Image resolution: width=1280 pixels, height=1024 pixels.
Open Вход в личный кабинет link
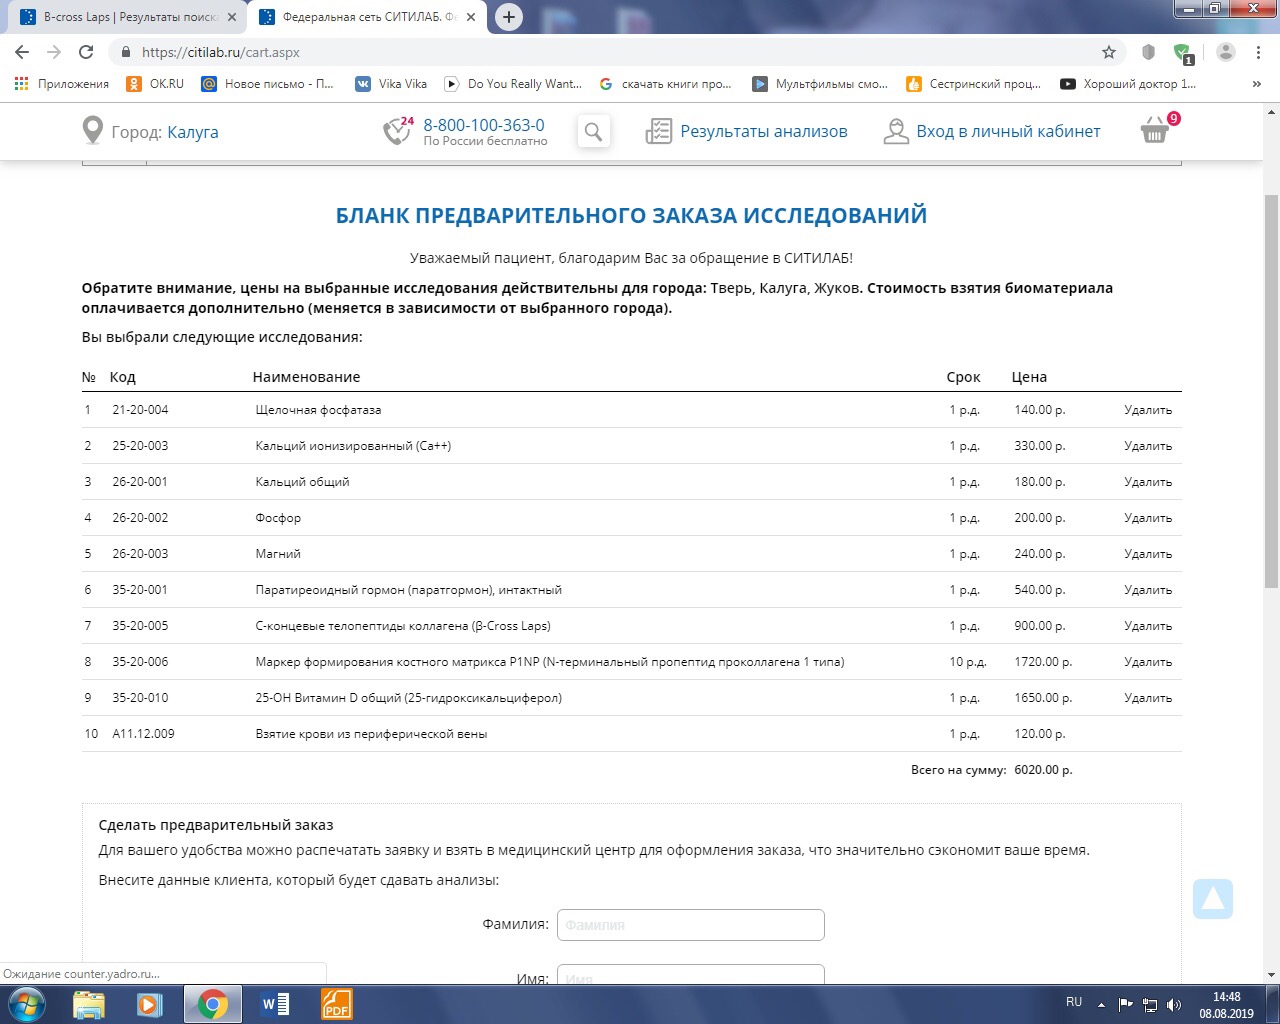tap(1008, 131)
